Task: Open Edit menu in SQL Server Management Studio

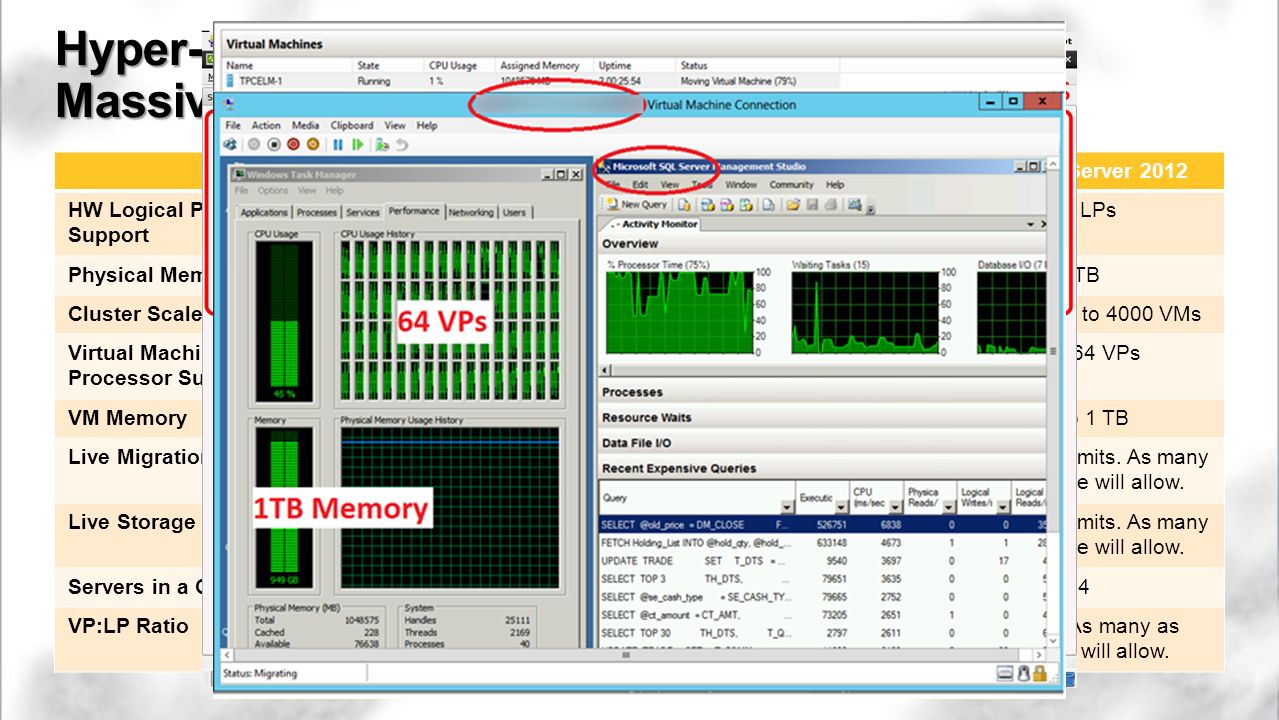Action: [x=640, y=185]
